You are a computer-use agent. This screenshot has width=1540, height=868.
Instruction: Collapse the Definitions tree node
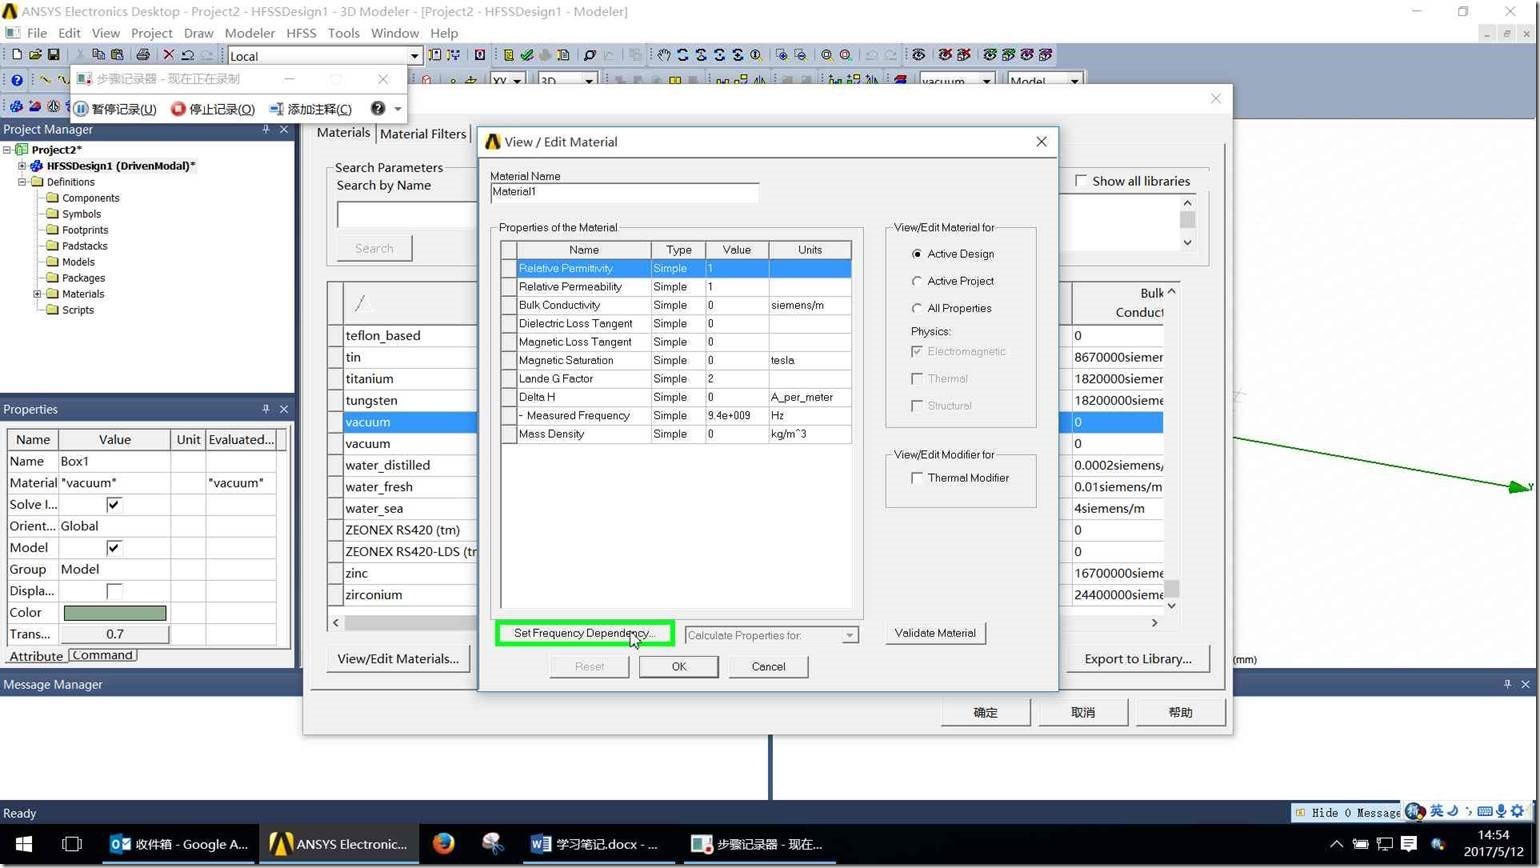coord(22,182)
